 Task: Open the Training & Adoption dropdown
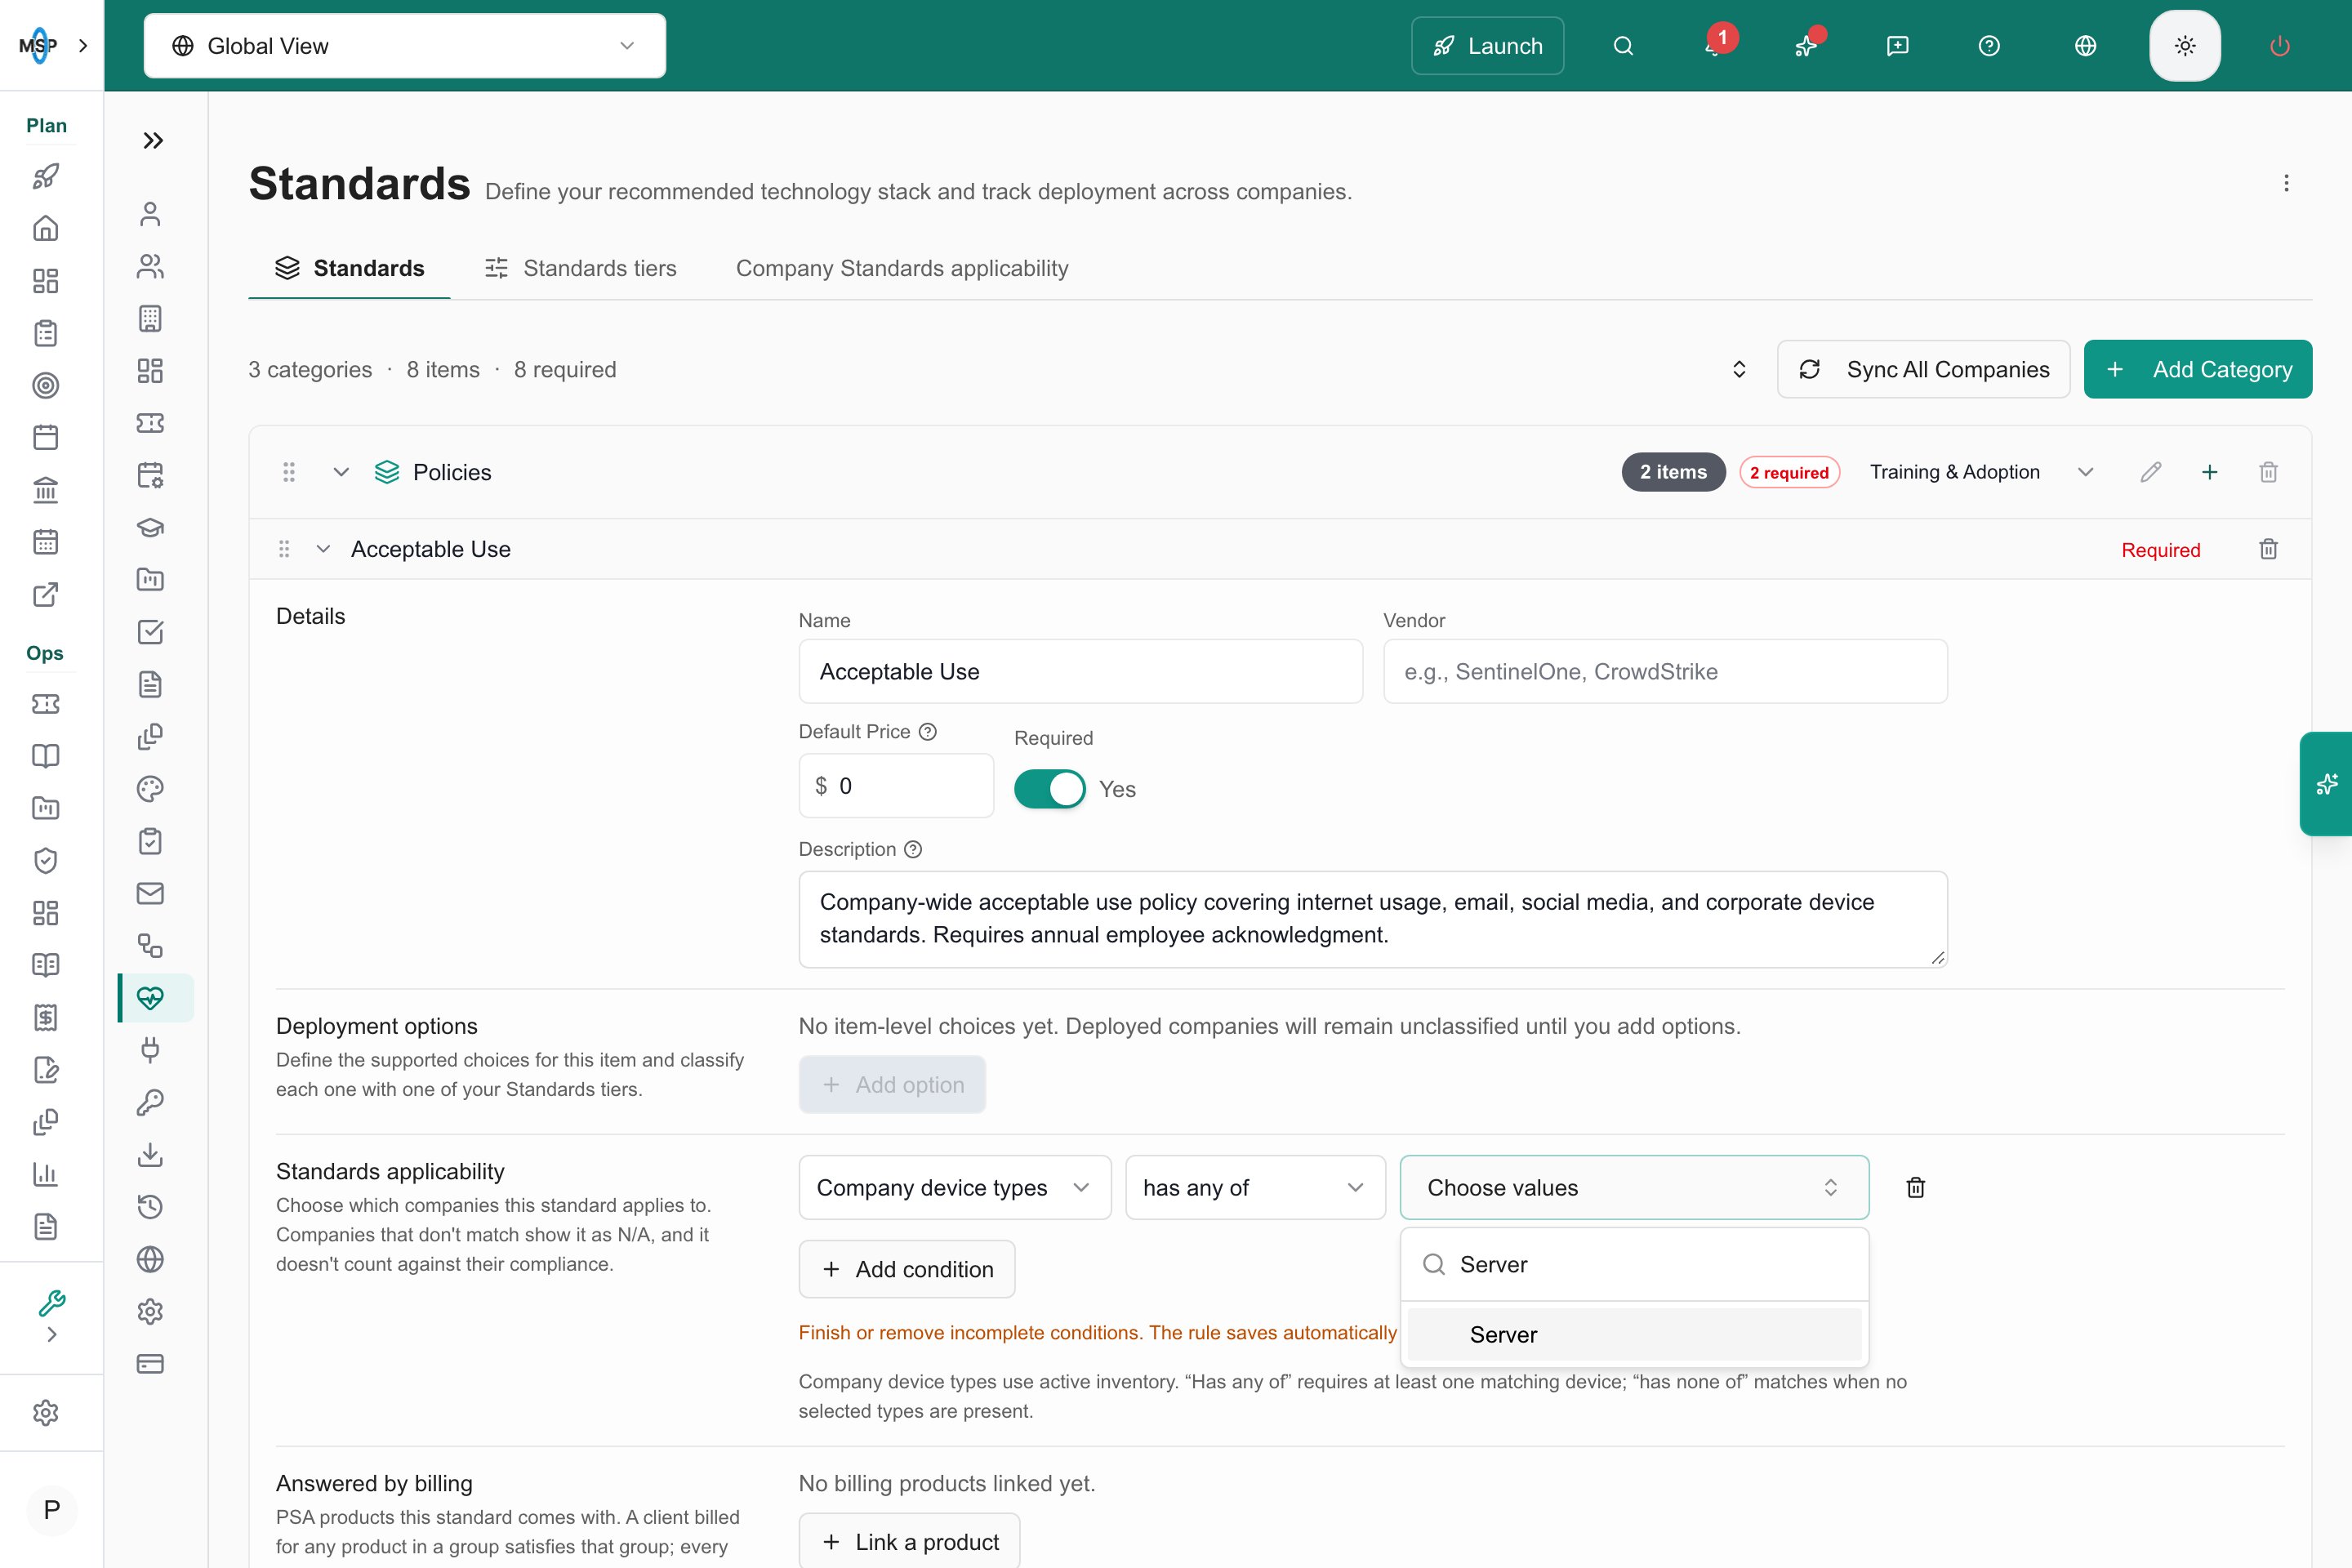(1981, 472)
